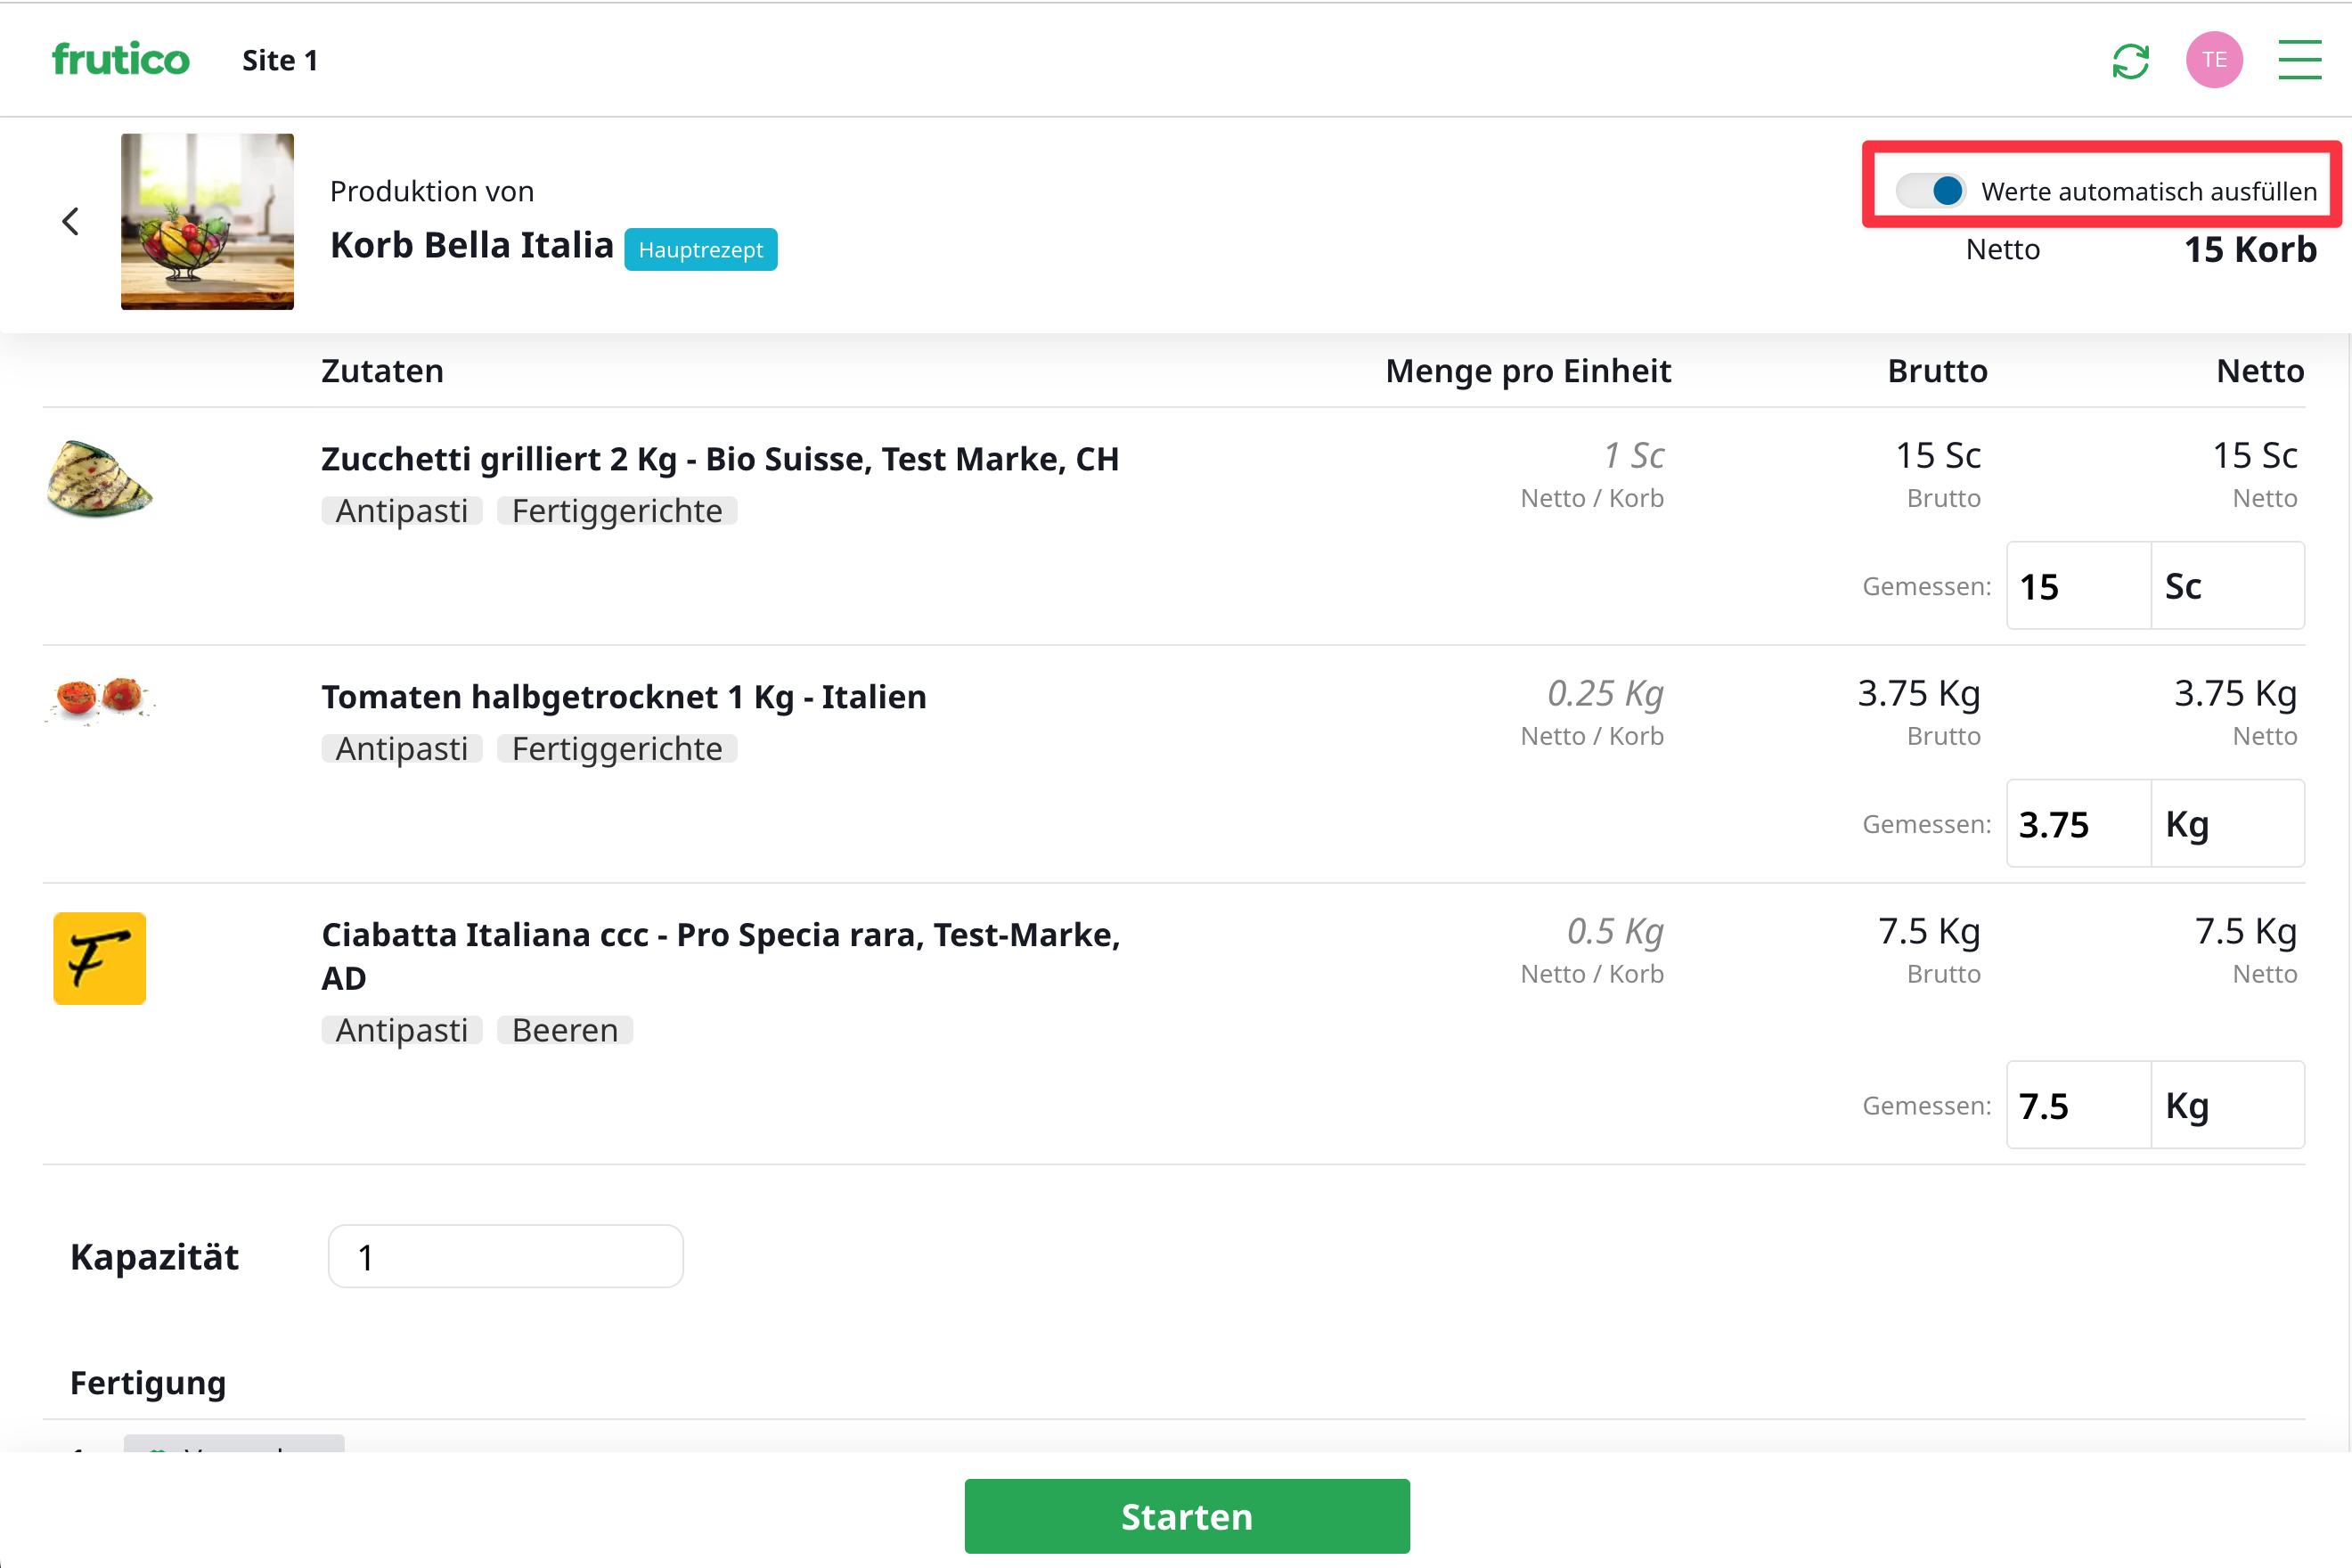Click the Zucchetti grilliert ingredient image
2352x1568 pixels.
(x=99, y=480)
